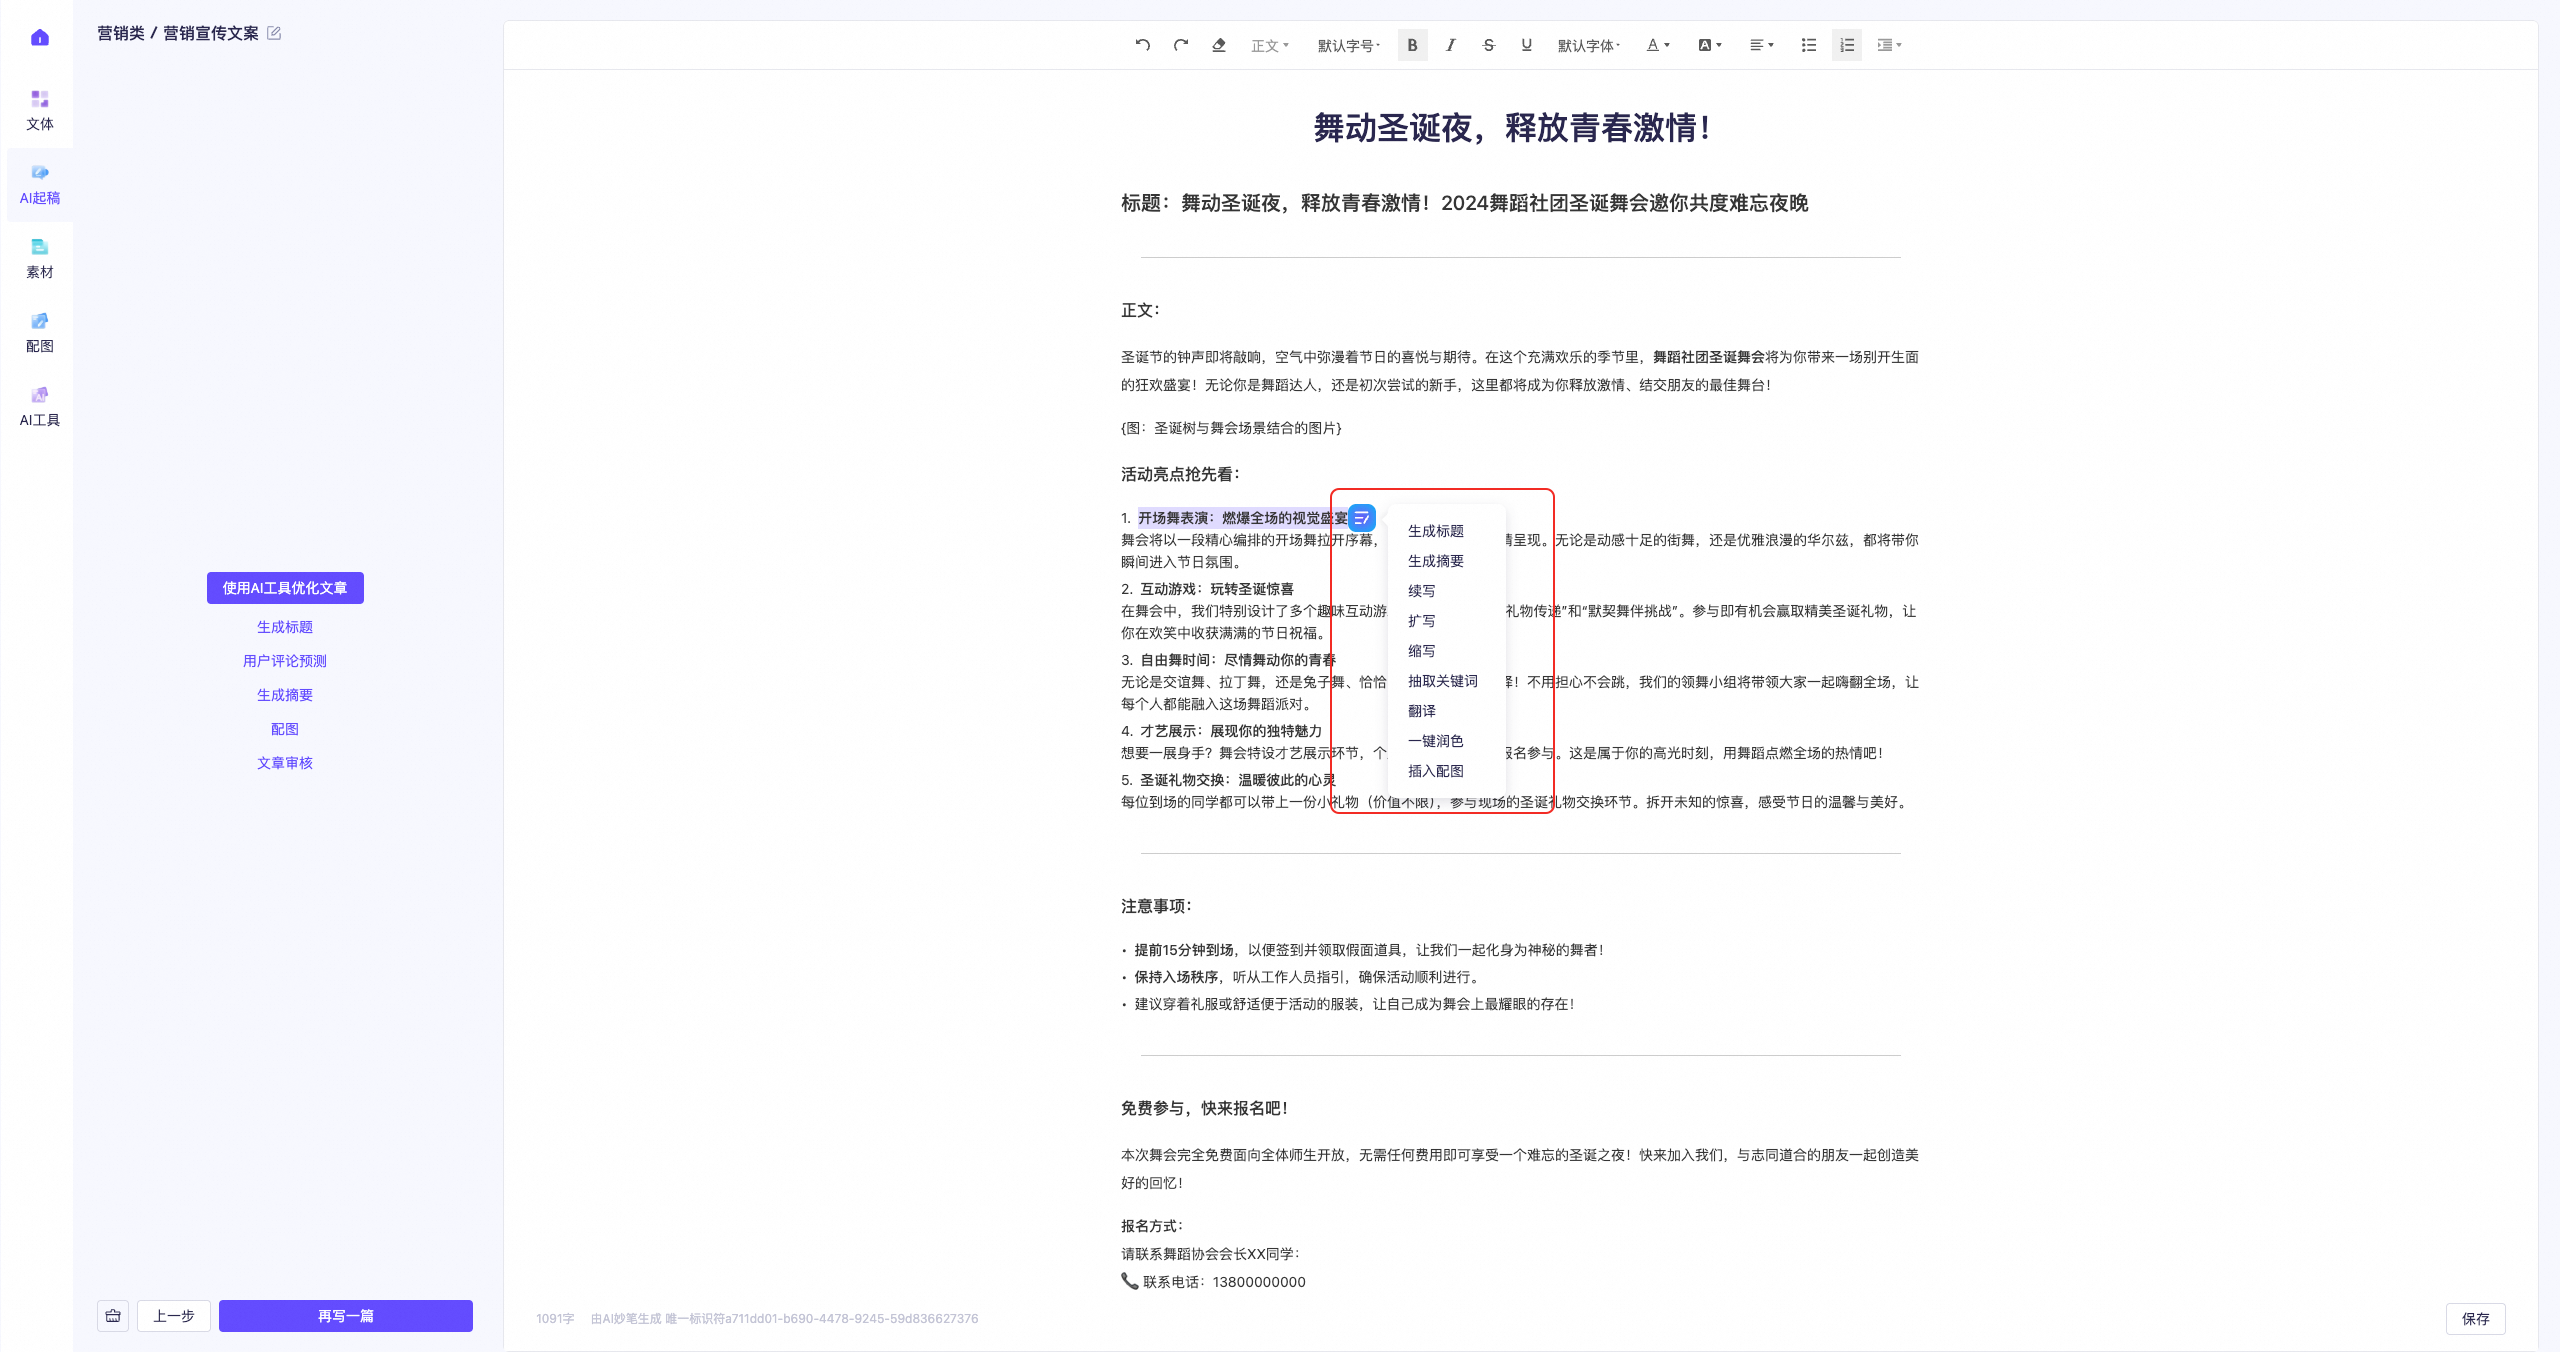
Task: Click the 报名方式： line
Action: click(1152, 1226)
